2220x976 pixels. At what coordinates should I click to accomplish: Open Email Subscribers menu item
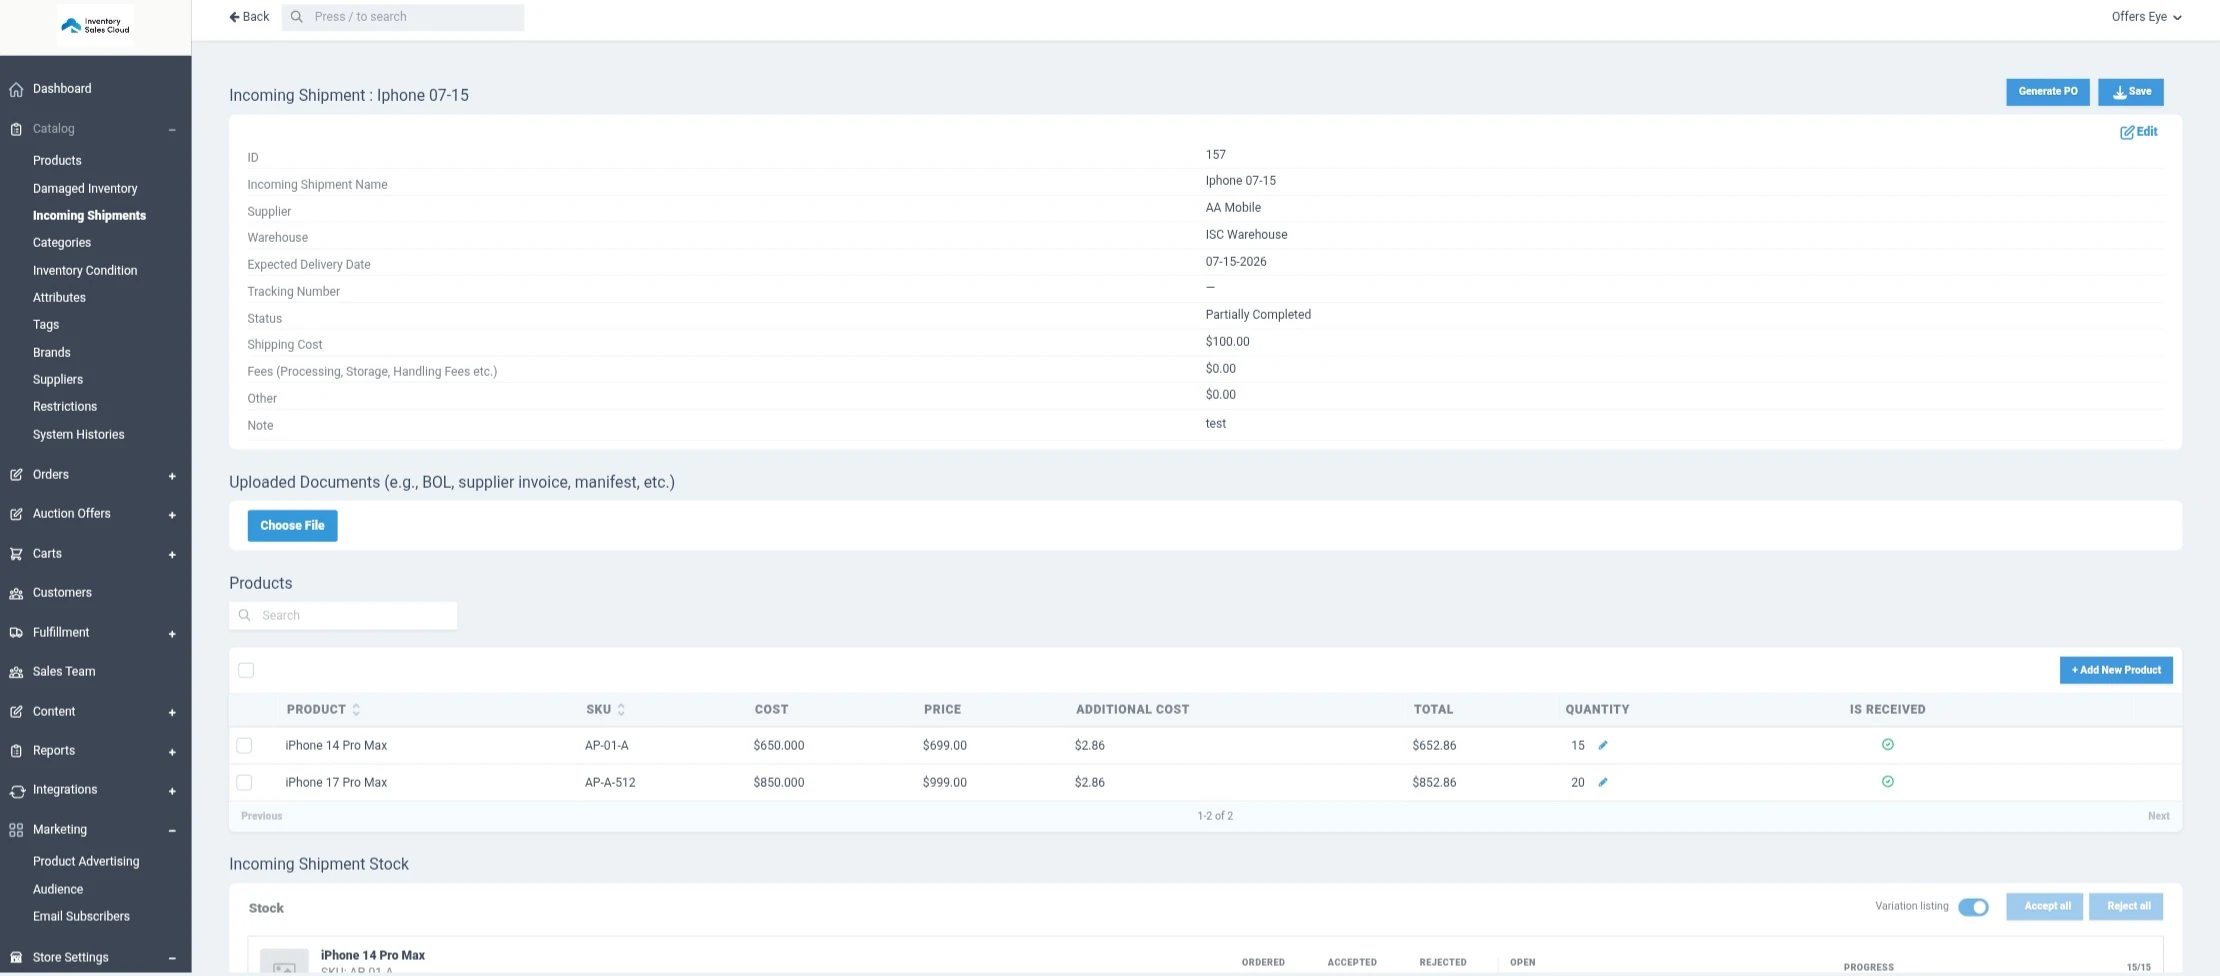point(81,917)
